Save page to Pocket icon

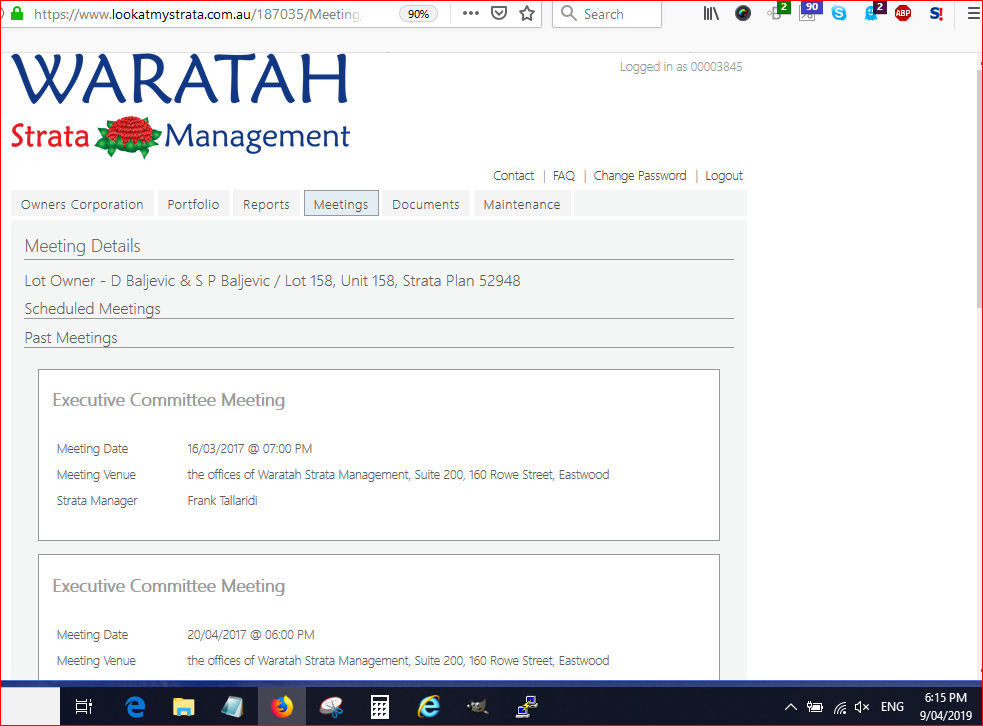pos(499,13)
